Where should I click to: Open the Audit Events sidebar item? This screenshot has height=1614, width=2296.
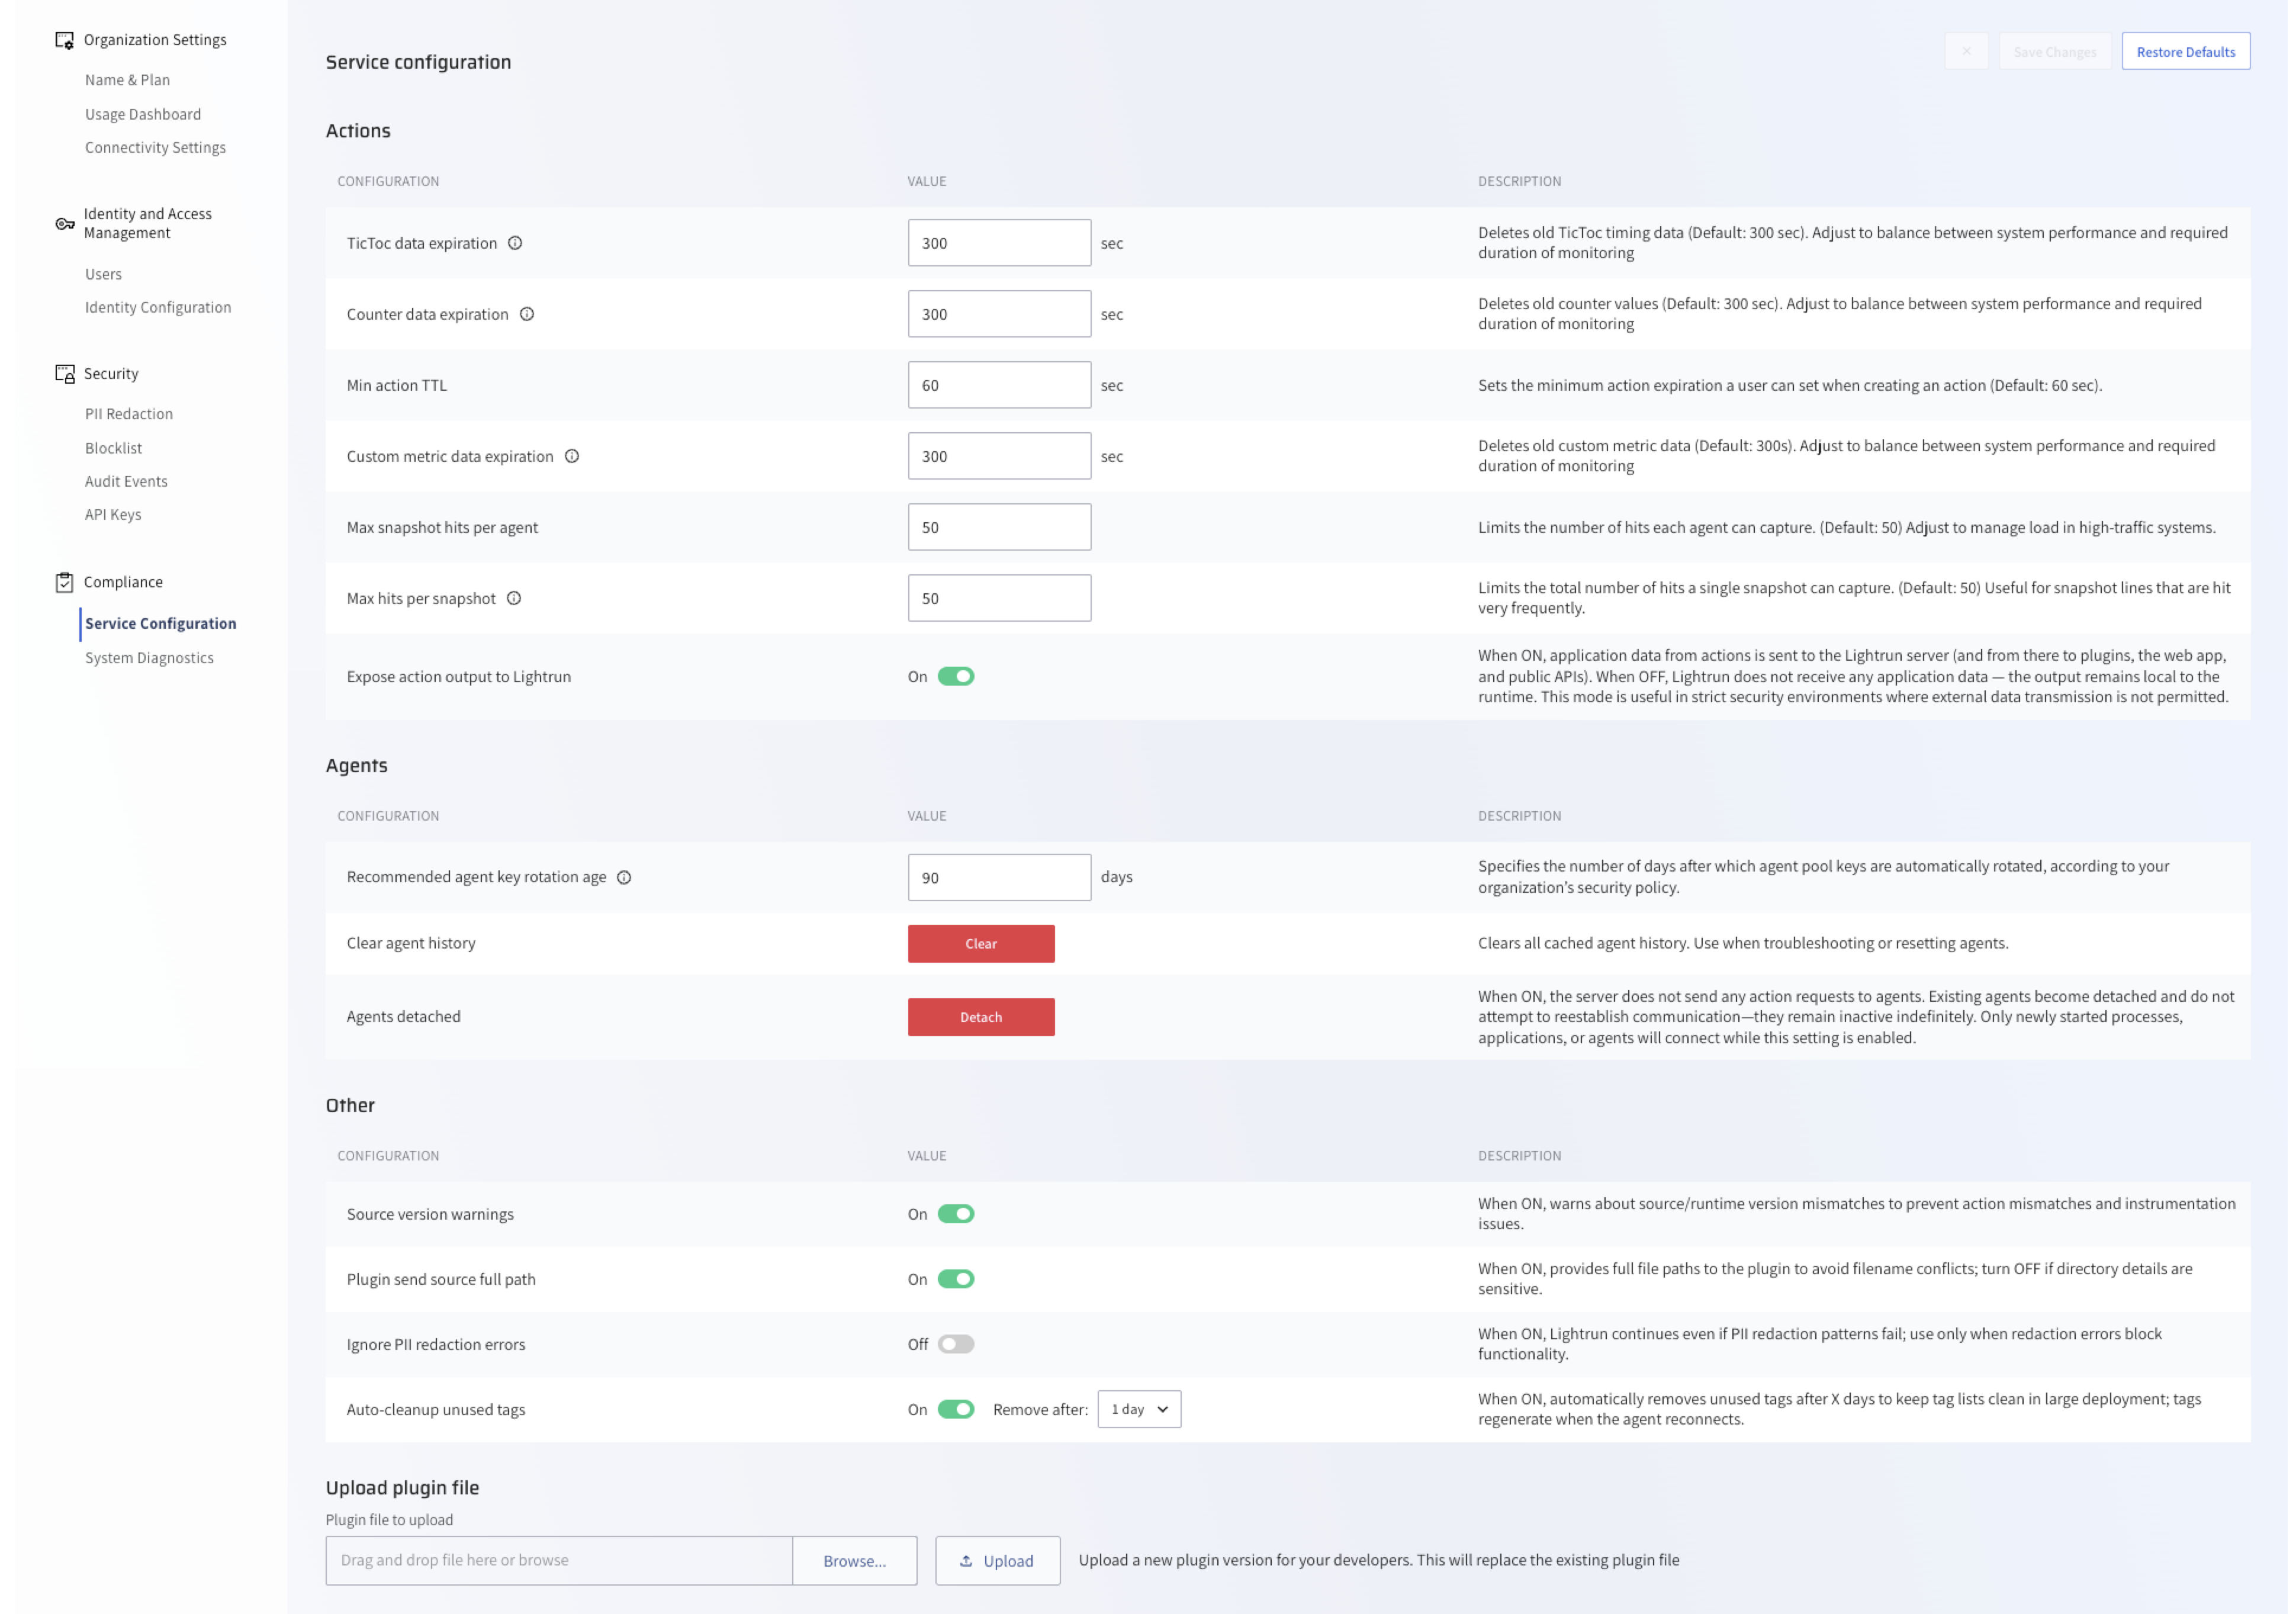[x=127, y=481]
